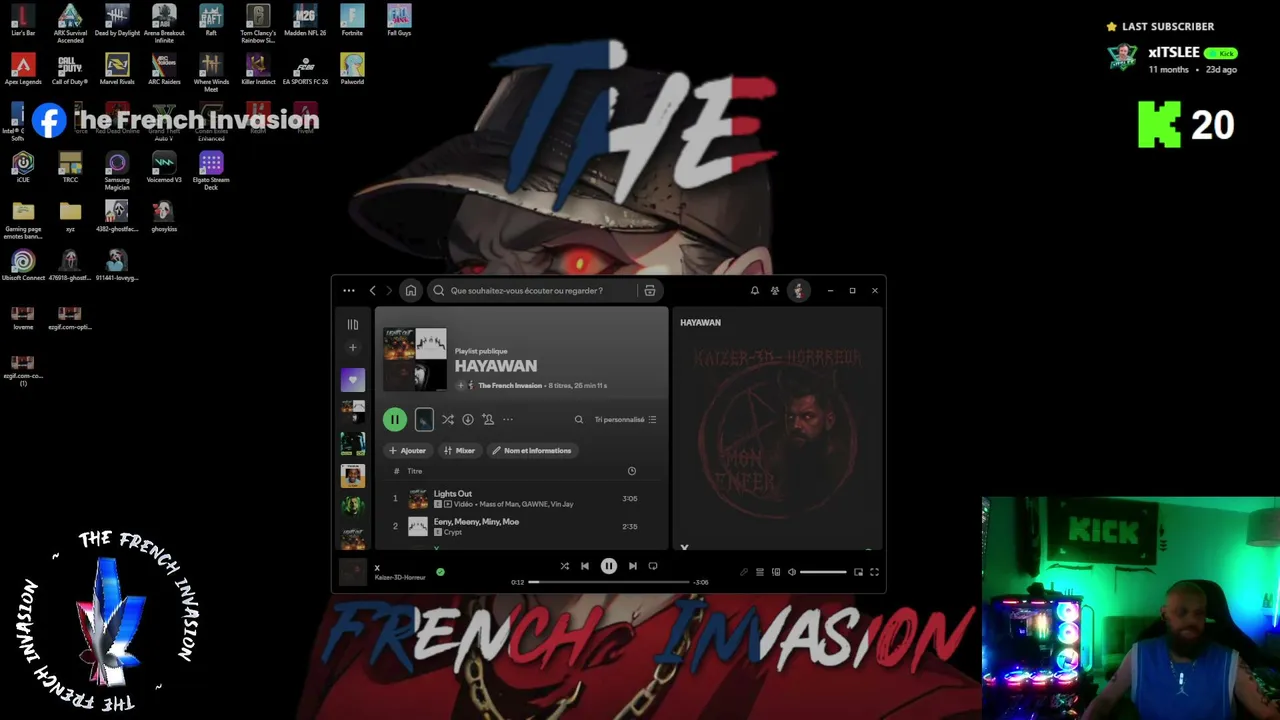Skip to the previous track
Screen dimensions: 1280x720
(x=585, y=566)
